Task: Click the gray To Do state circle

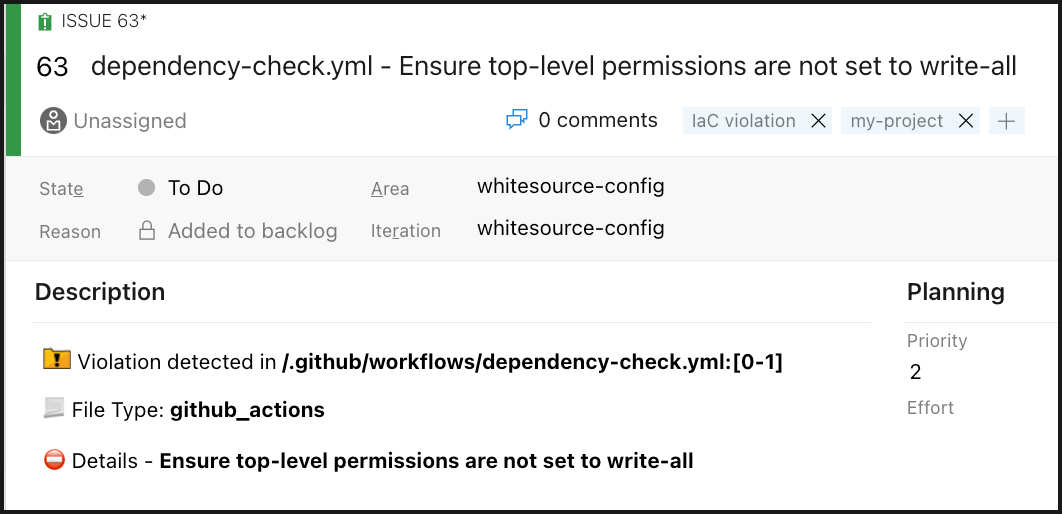Action: (147, 188)
